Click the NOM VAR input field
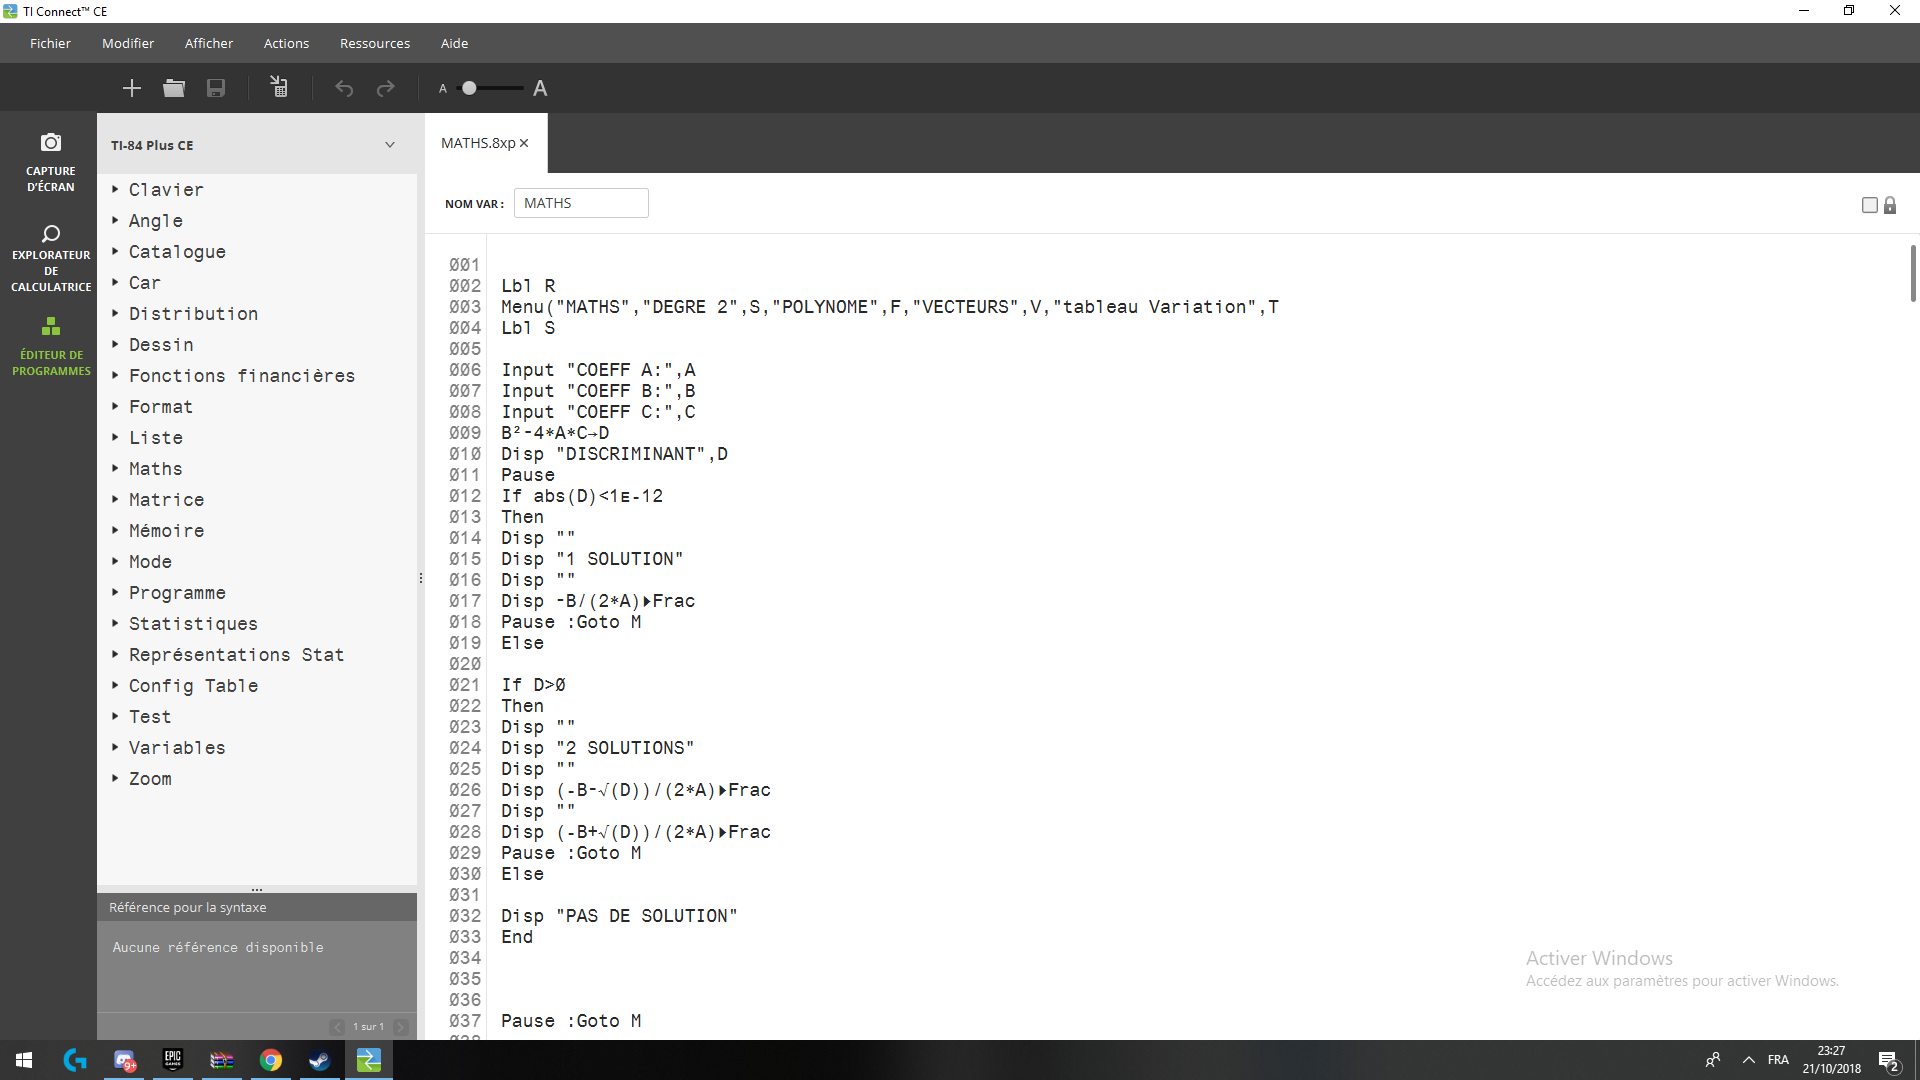Screen dimensions: 1920x1080 pyautogui.click(x=580, y=203)
